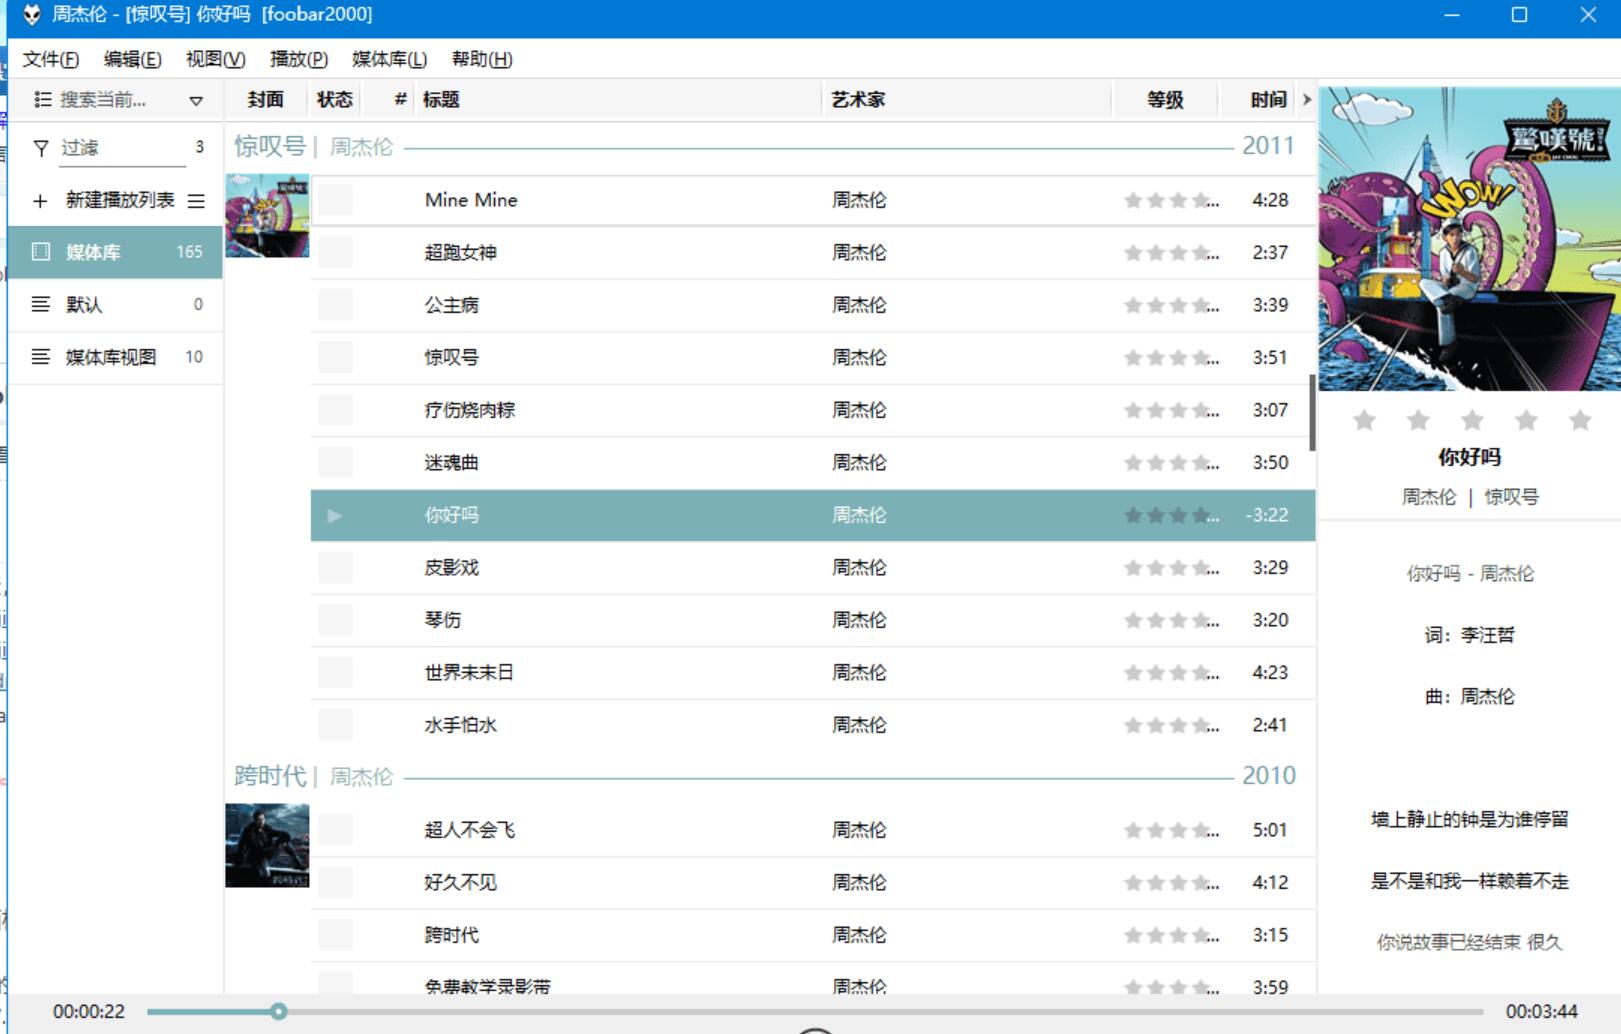Click the first rating star under album art
The image size is (1621, 1034).
[x=1364, y=420]
